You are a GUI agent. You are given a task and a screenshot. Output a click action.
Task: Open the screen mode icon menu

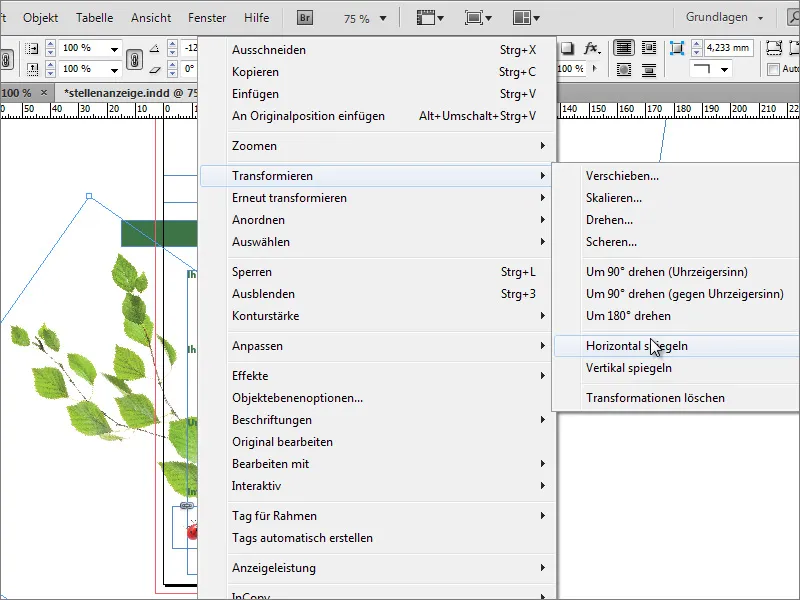pos(478,18)
